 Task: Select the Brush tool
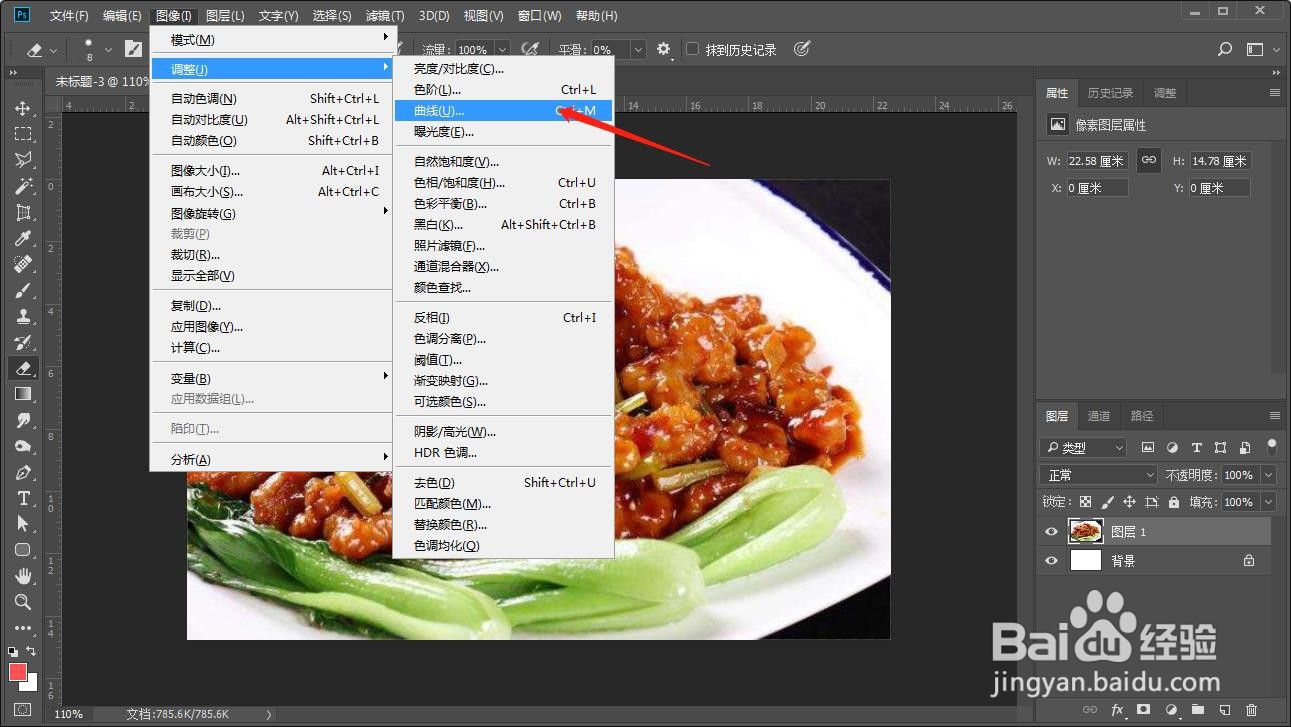[24, 291]
